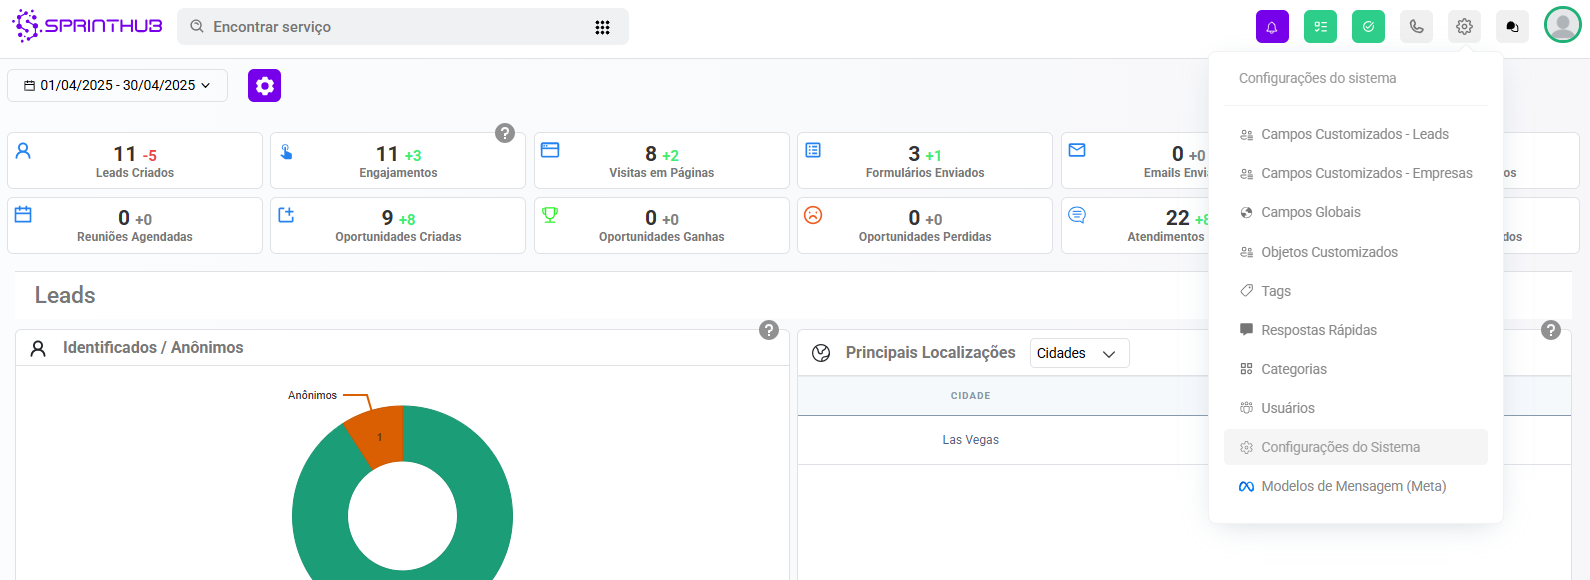Select Campos Customizados - Leads menu item
The width and height of the screenshot is (1590, 580).
[x=1354, y=134]
